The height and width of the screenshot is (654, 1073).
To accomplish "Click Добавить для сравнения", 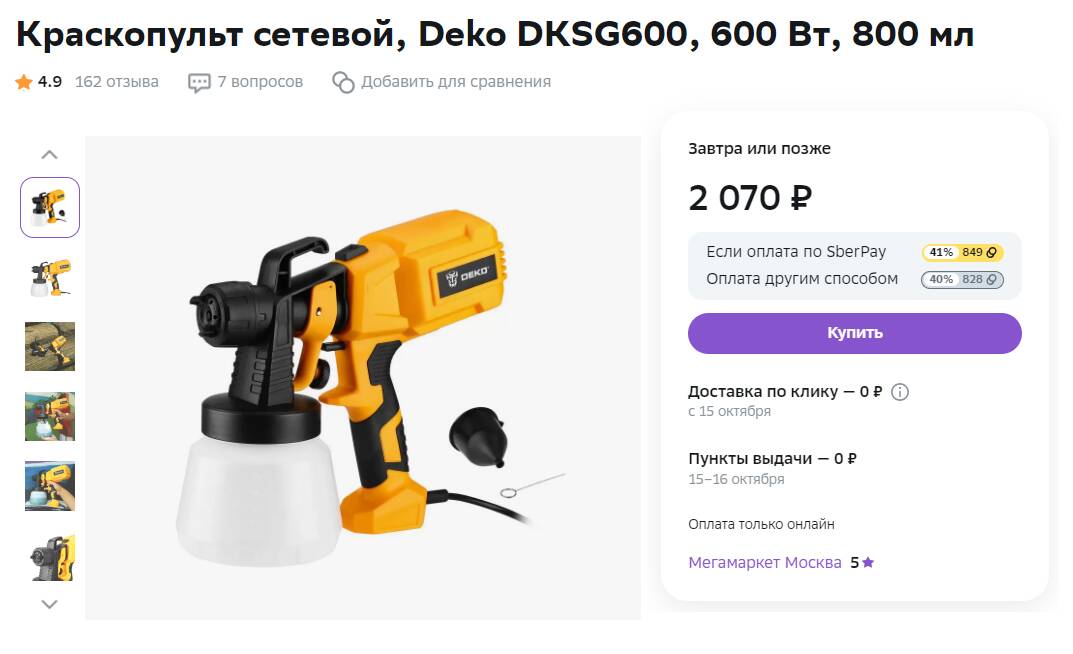I will (x=456, y=82).
